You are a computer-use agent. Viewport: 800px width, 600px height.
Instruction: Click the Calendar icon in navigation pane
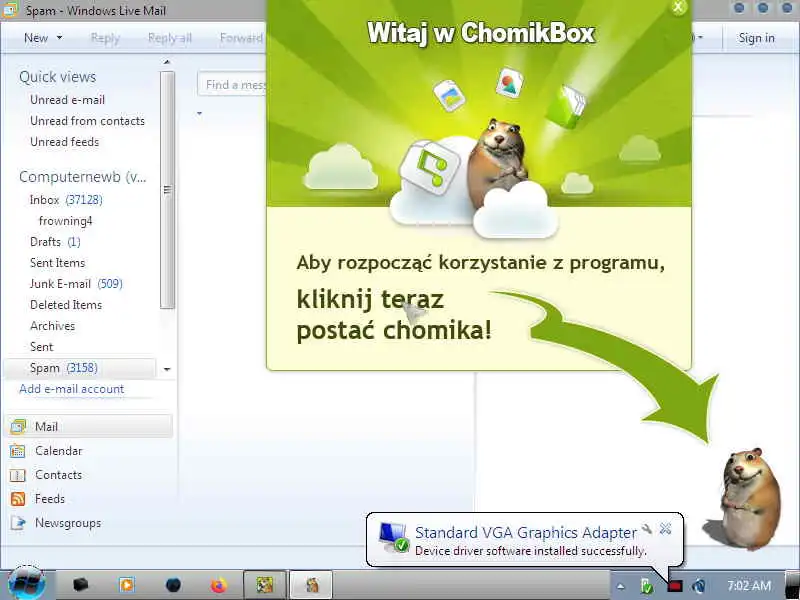point(18,451)
